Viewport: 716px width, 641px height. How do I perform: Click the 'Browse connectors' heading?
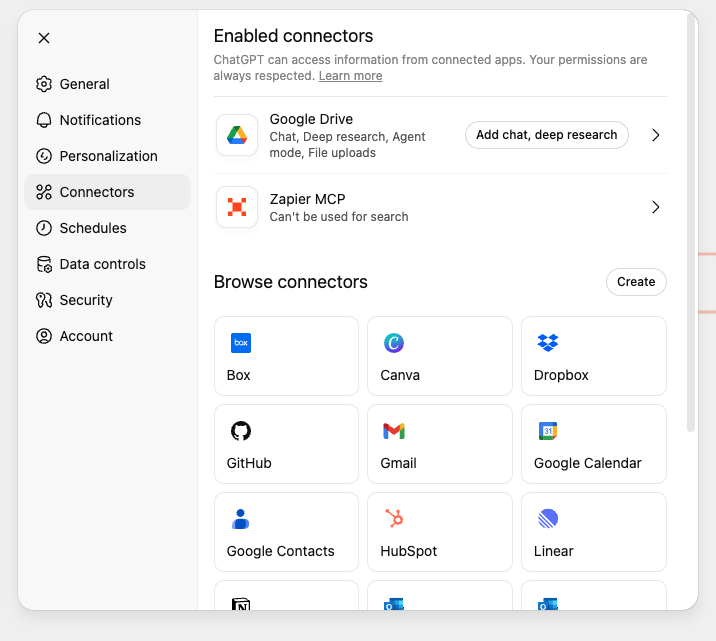291,282
